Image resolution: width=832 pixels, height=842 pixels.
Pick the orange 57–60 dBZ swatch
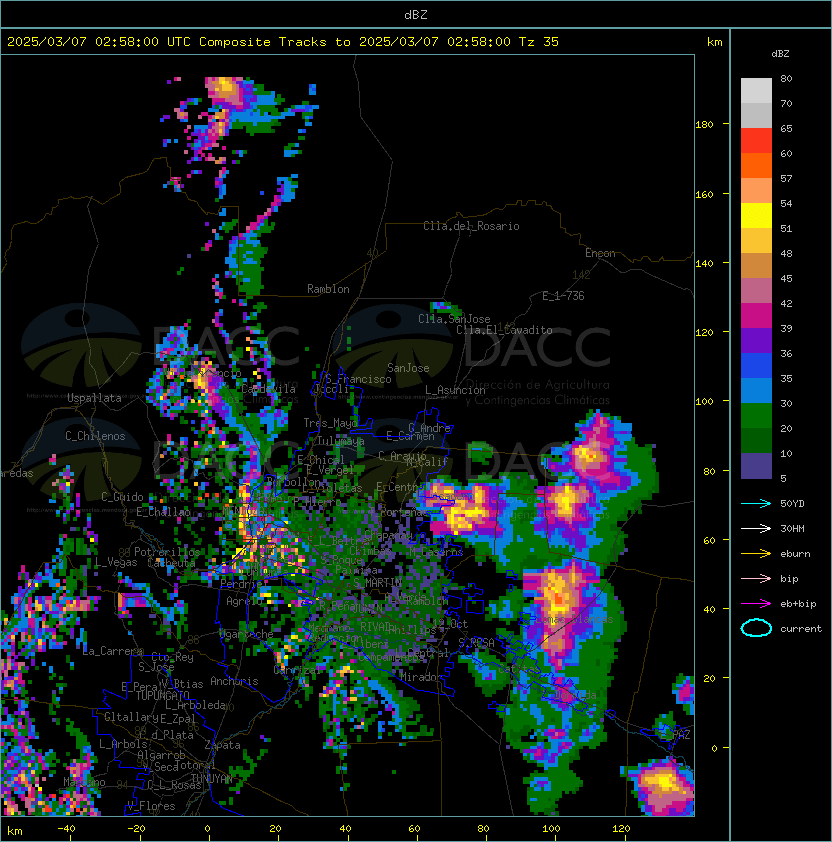756,166
